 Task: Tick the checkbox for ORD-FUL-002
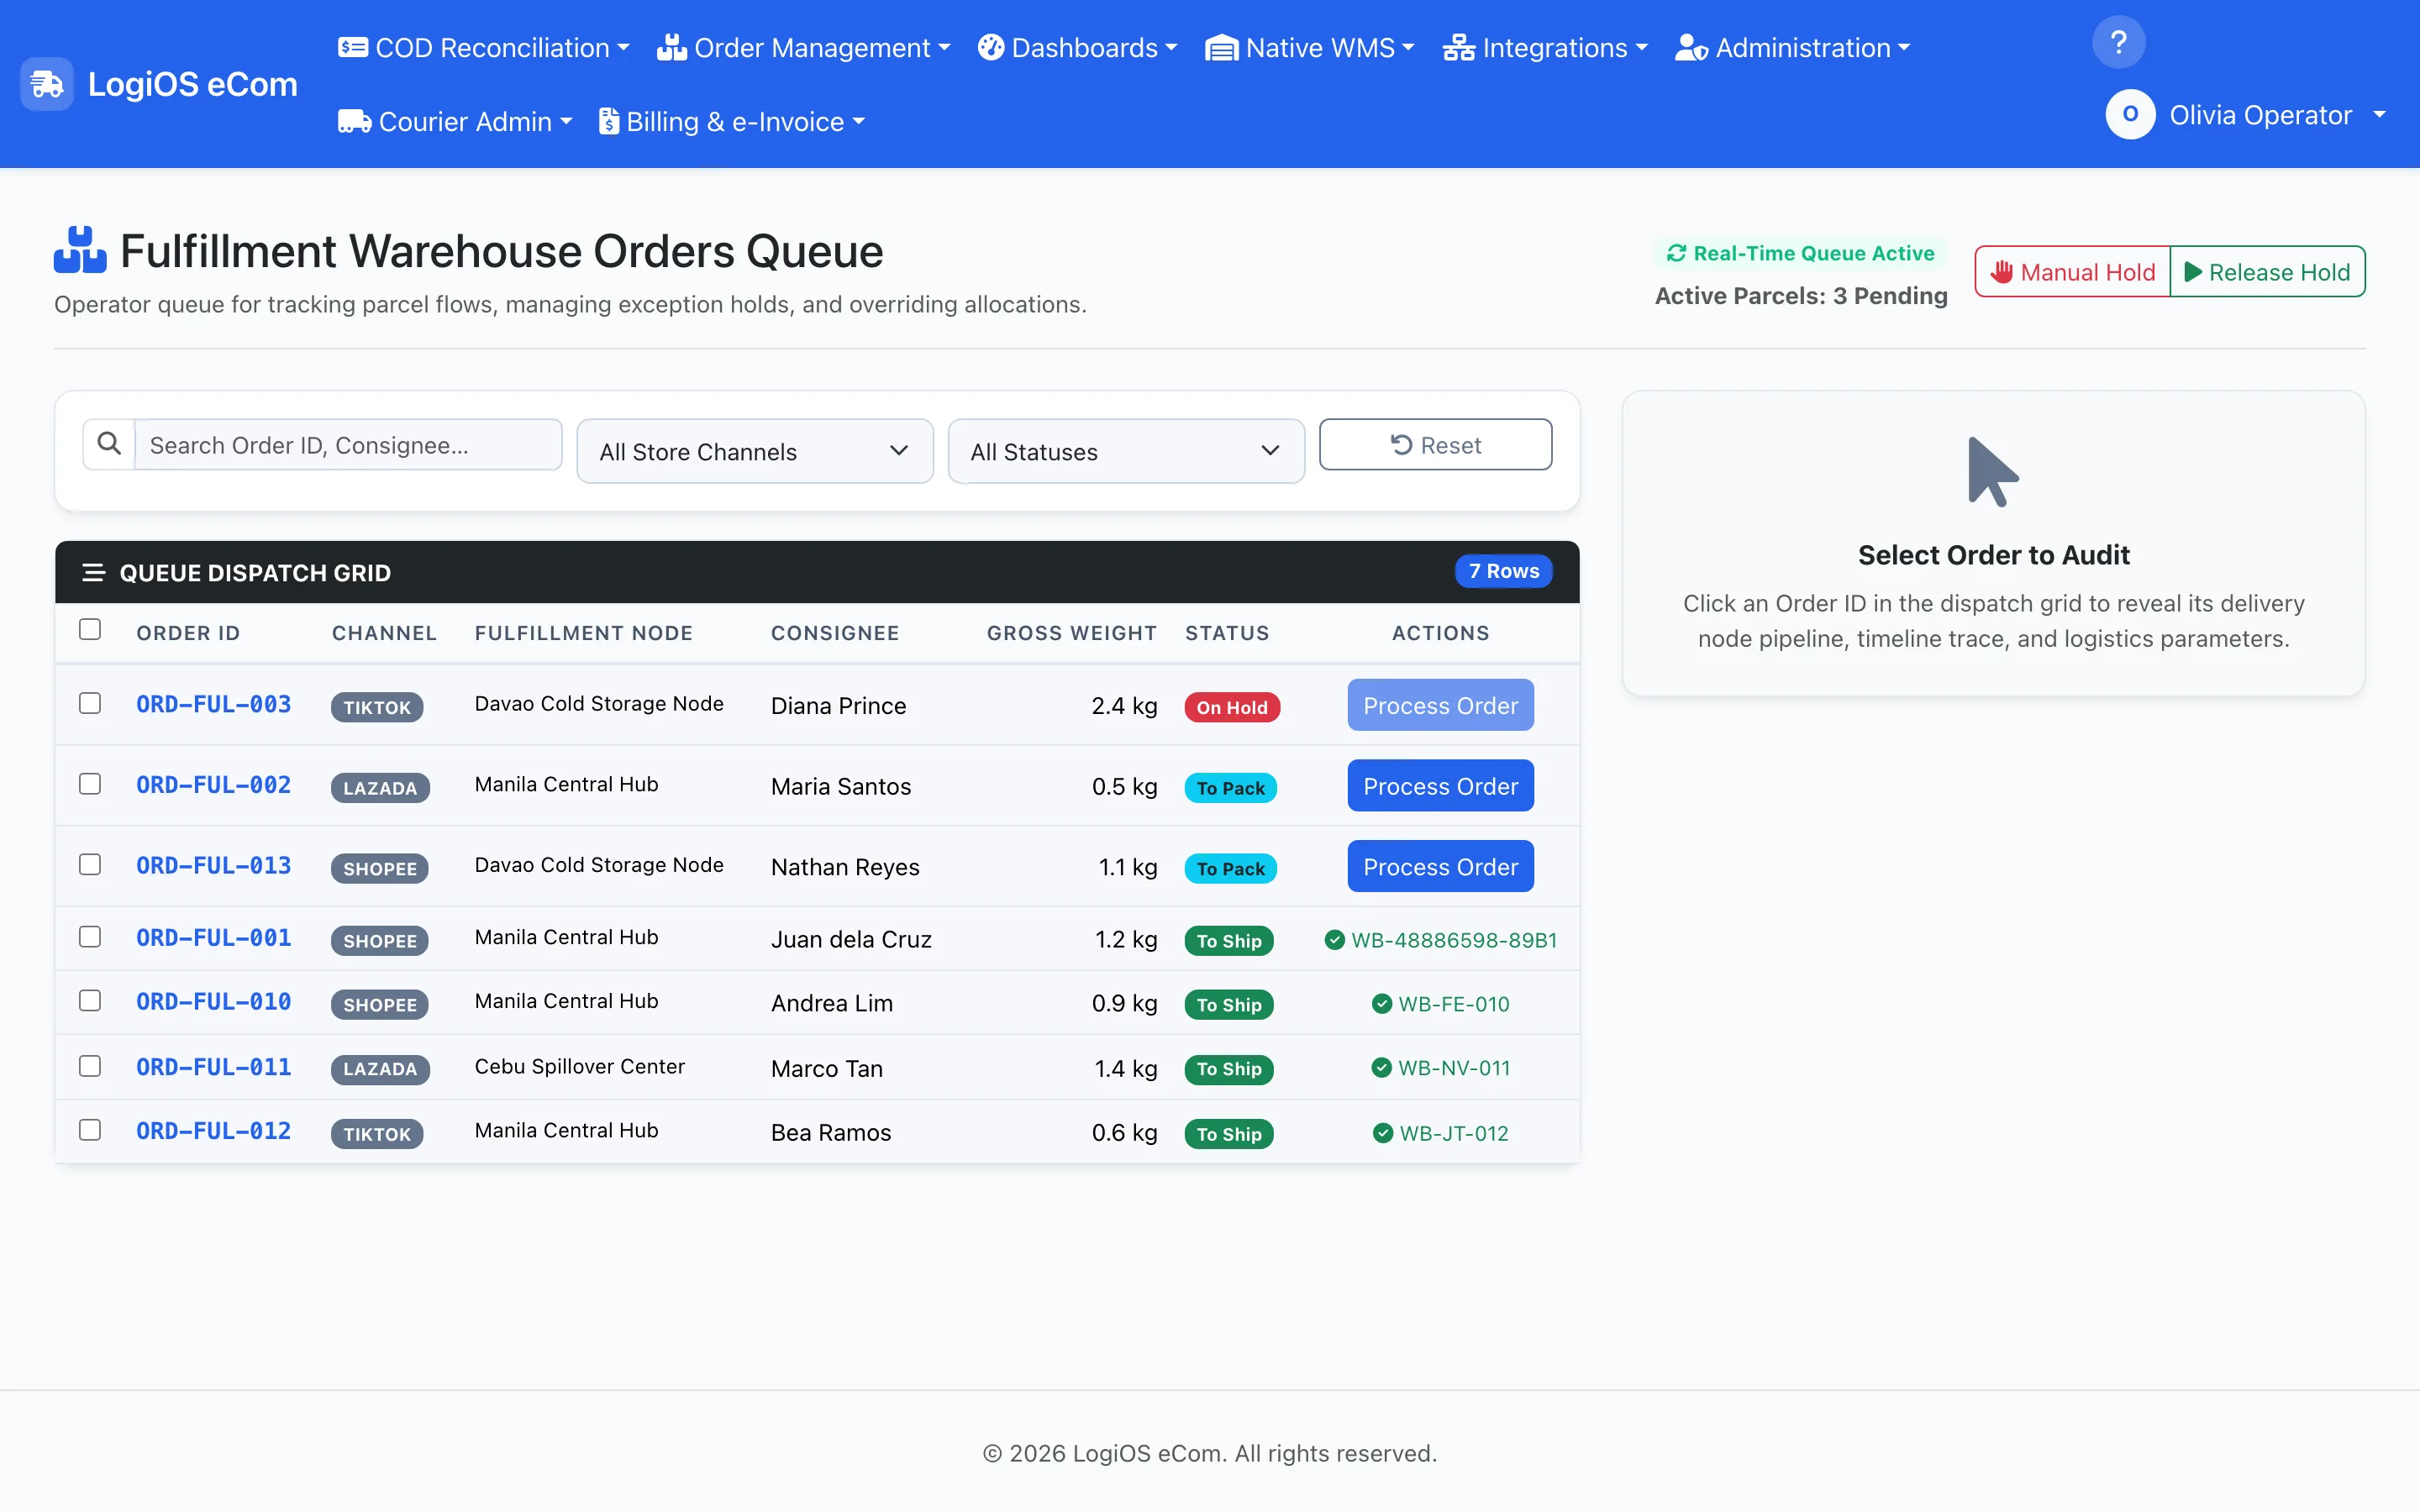(x=90, y=783)
